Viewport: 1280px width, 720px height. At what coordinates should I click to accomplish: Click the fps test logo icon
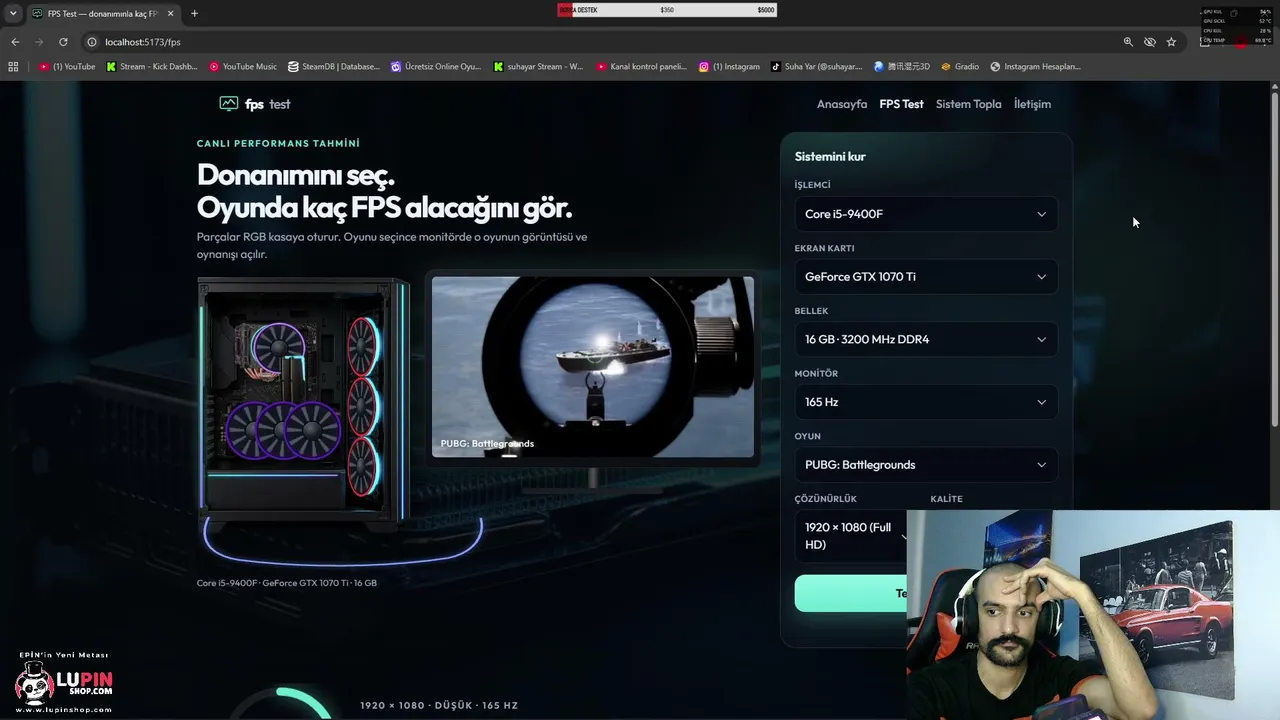229,104
